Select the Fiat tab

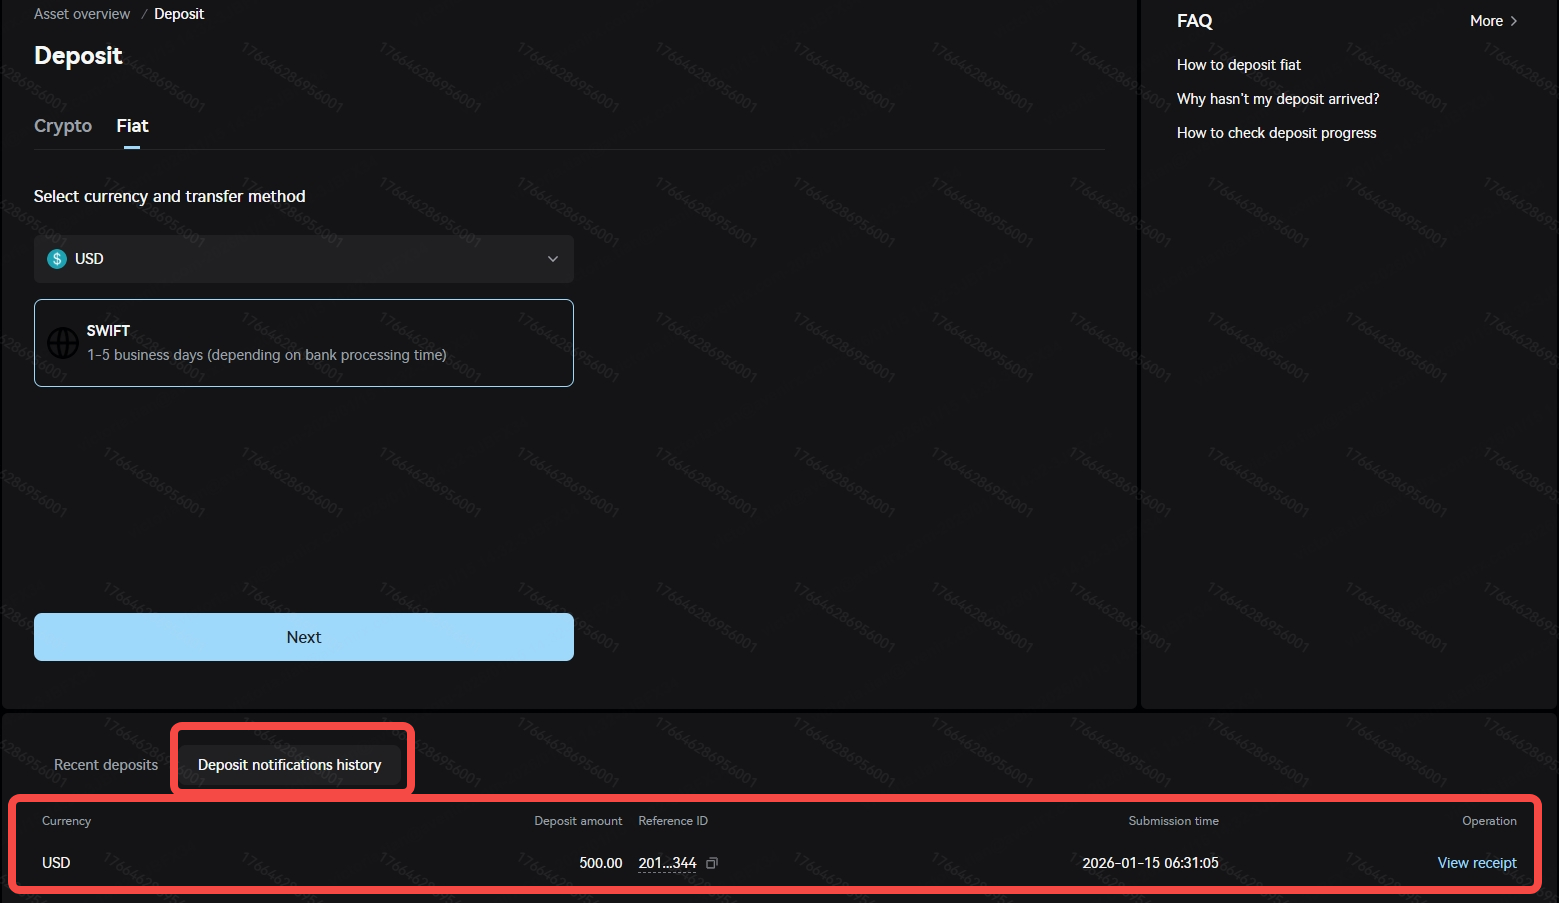(x=132, y=126)
